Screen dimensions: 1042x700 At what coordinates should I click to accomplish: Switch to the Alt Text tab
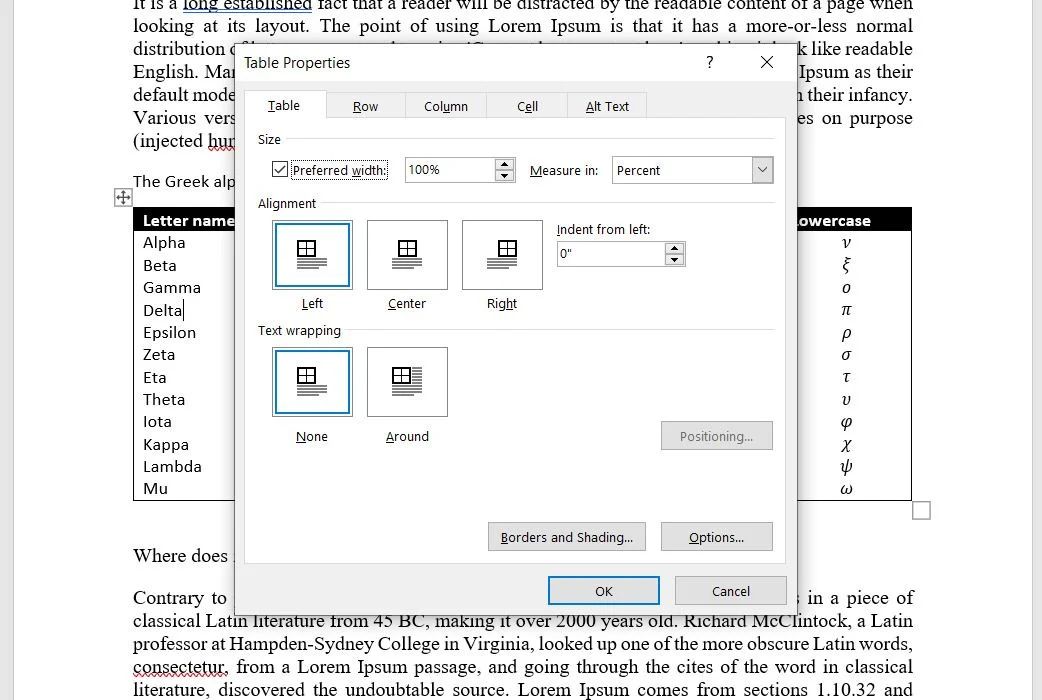coord(606,105)
